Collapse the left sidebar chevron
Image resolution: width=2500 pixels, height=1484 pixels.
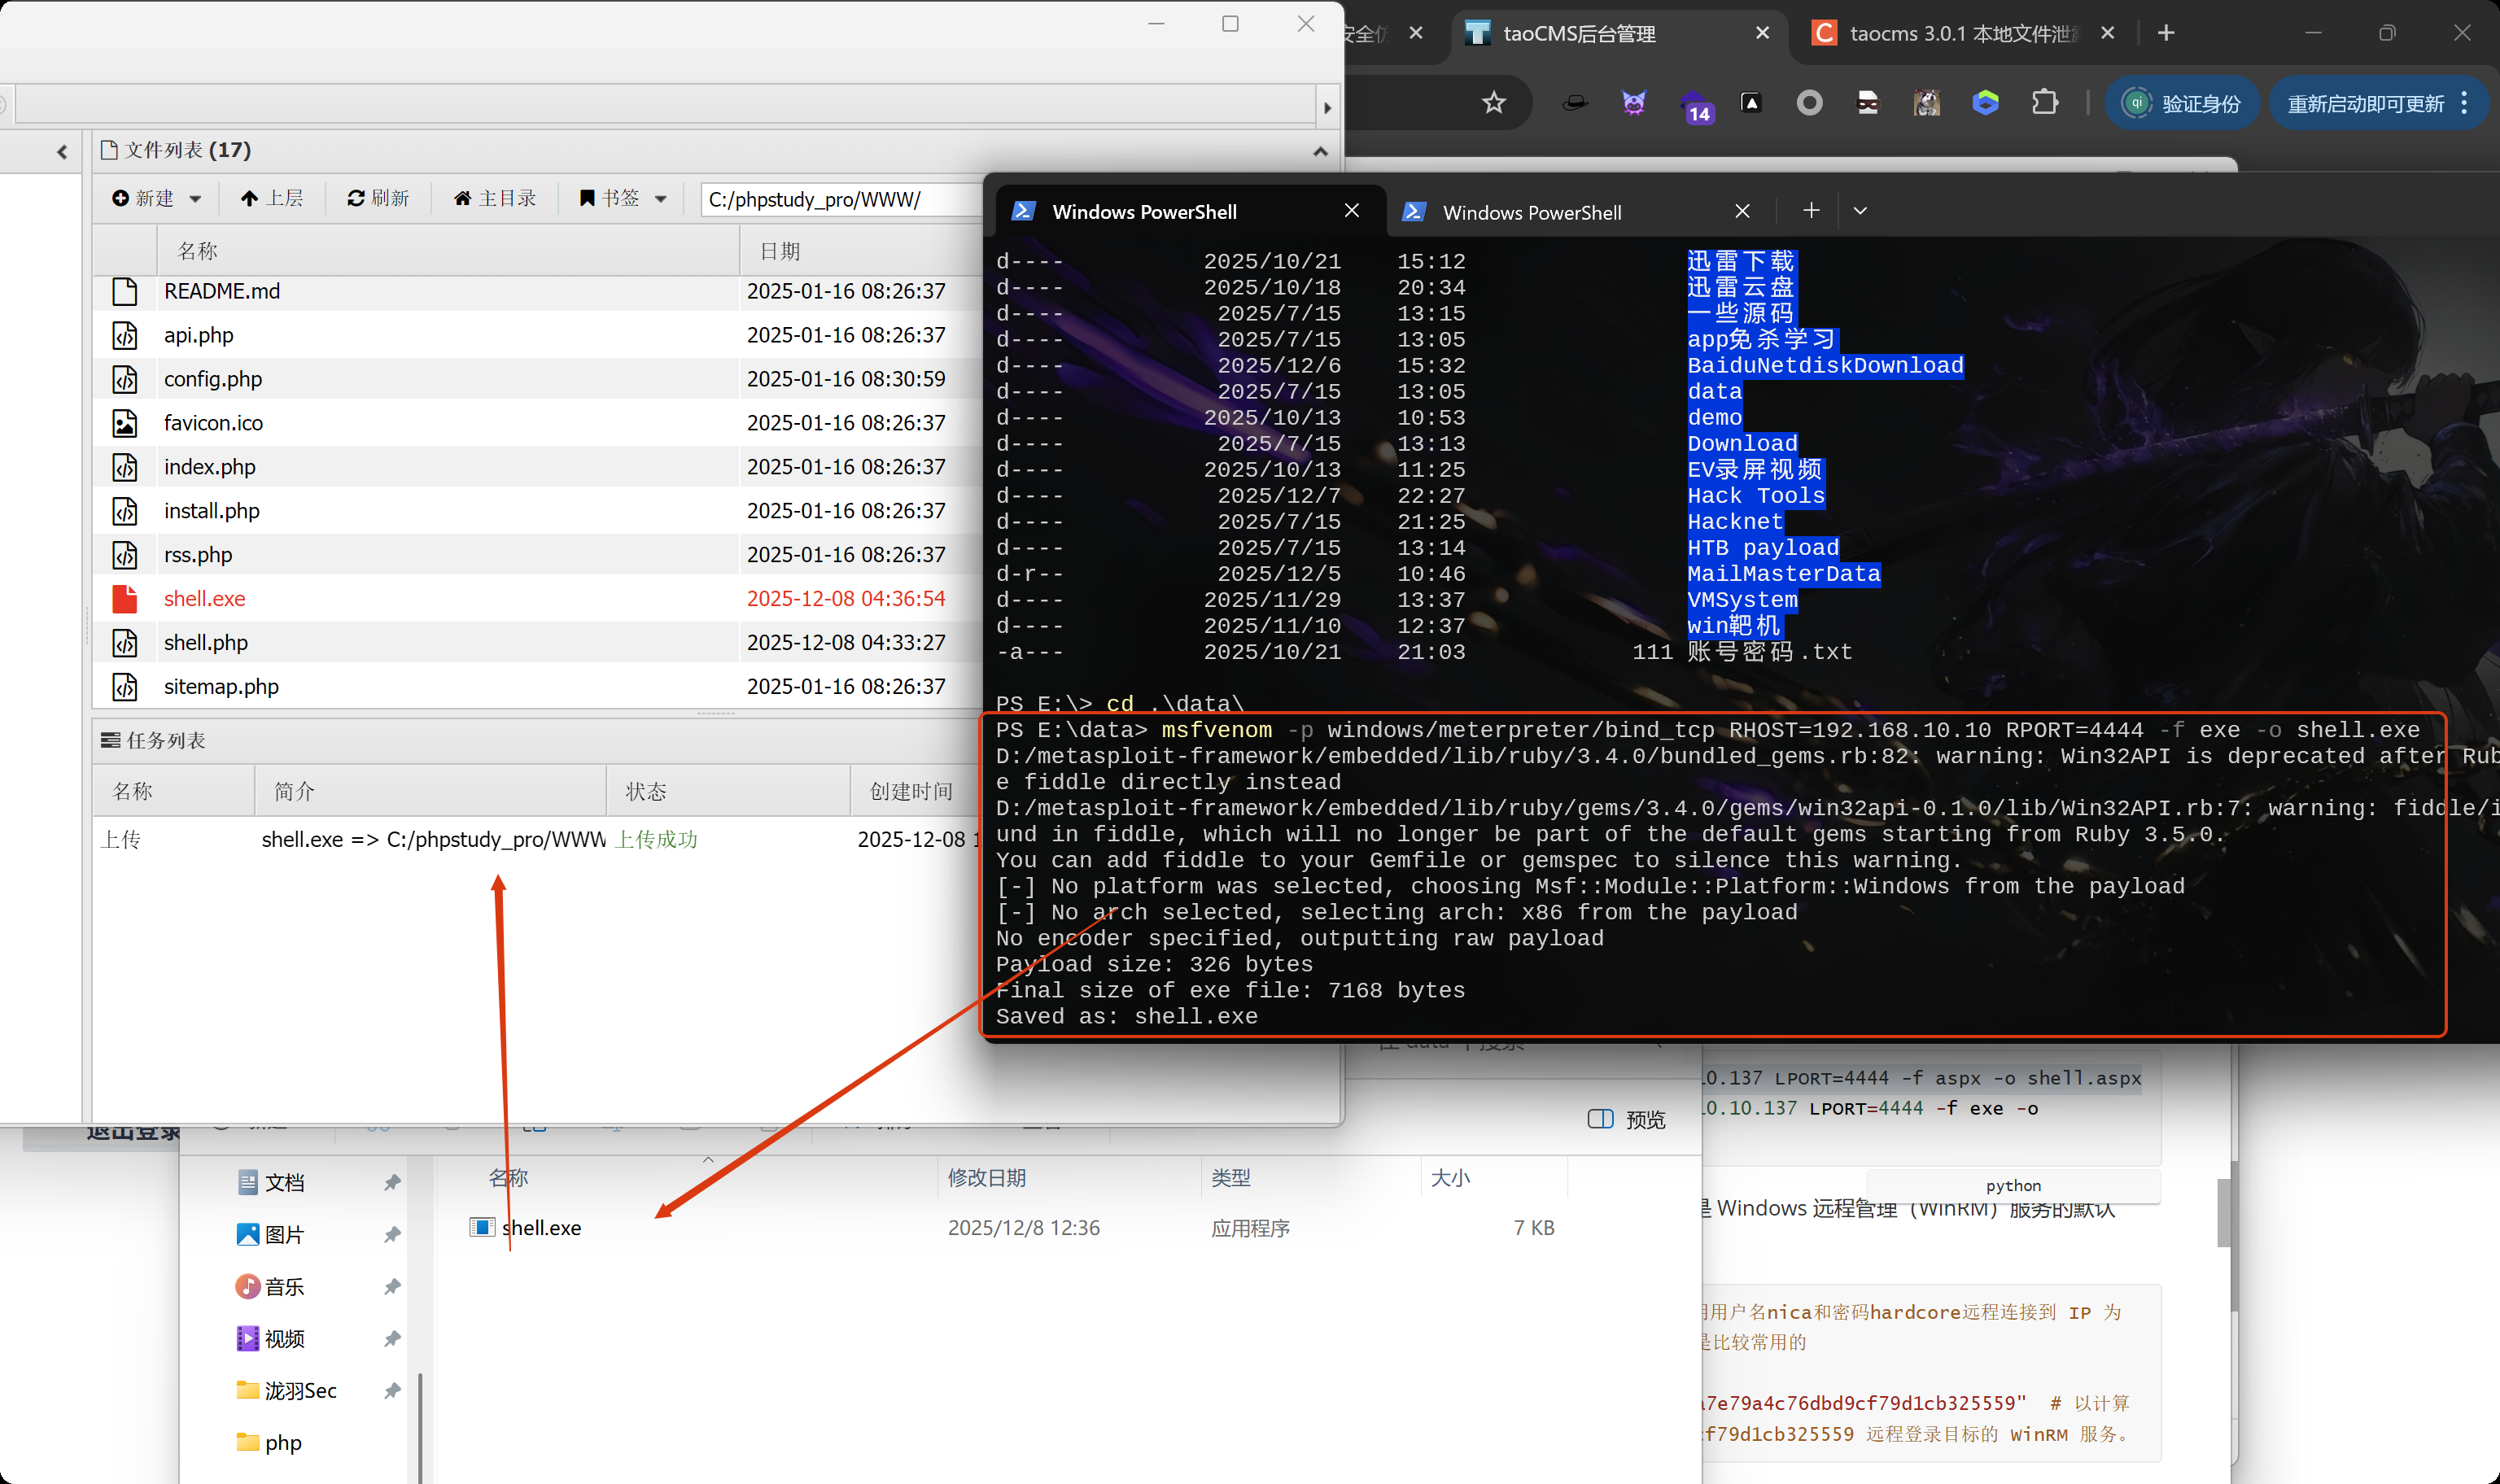click(x=62, y=152)
